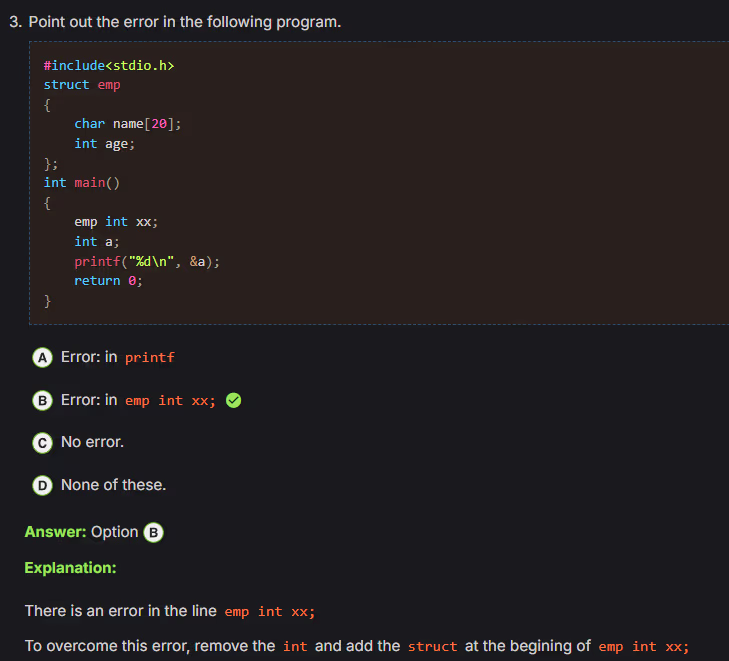Click the green correct-answer checkmark icon
Image resolution: width=729 pixels, height=661 pixels.
tap(233, 401)
